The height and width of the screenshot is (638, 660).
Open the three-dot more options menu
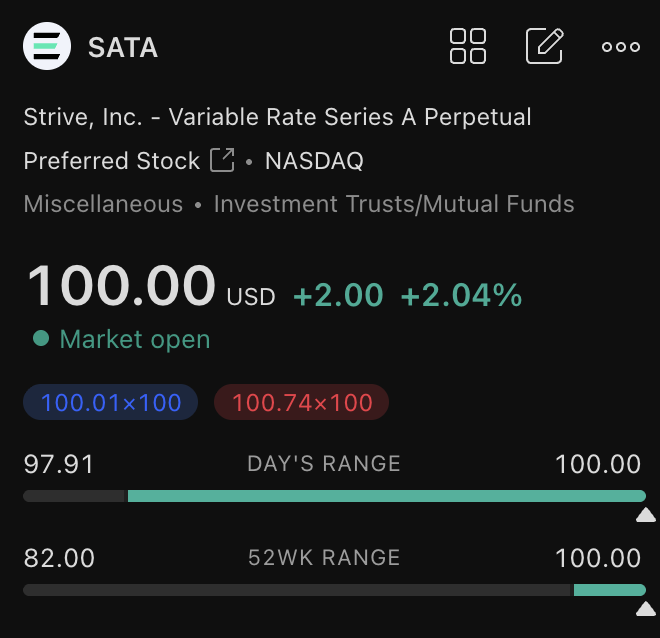[x=621, y=46]
